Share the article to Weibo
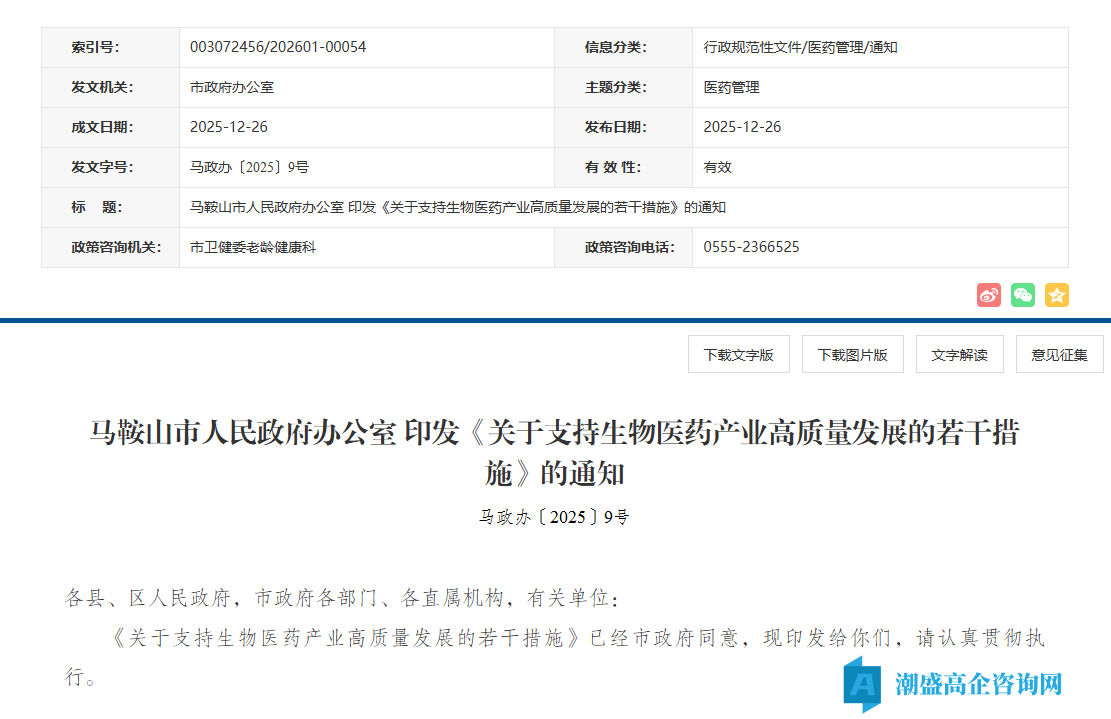Viewport: 1111px width, 719px height. point(988,295)
